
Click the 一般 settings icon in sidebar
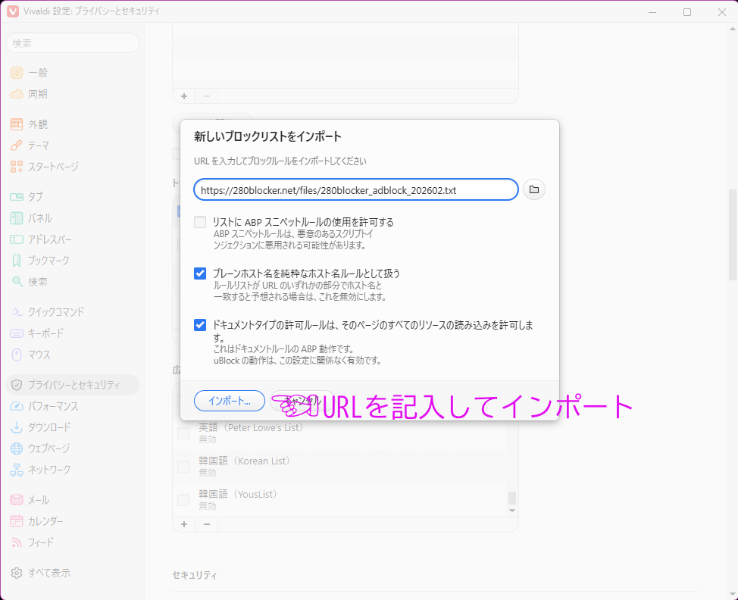point(17,73)
